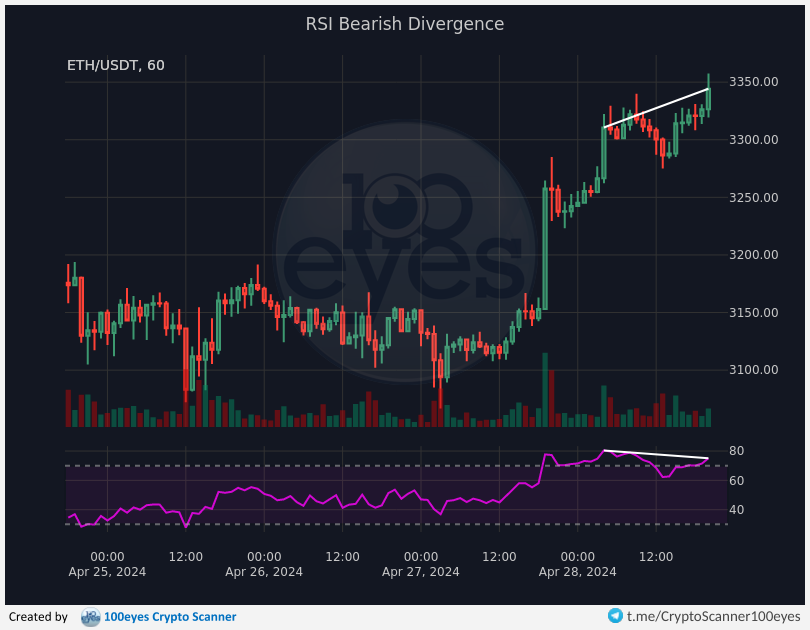Screen dimensions: 810x630
Task: Open the 100eyes Crypto Scanner link
Action: 172,617
